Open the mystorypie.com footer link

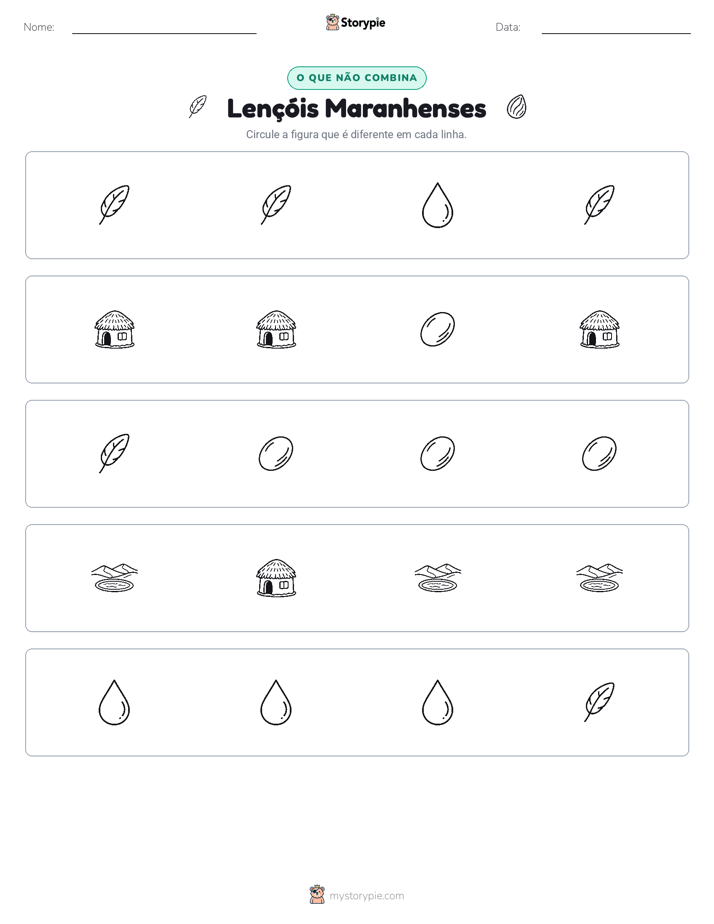(366, 896)
